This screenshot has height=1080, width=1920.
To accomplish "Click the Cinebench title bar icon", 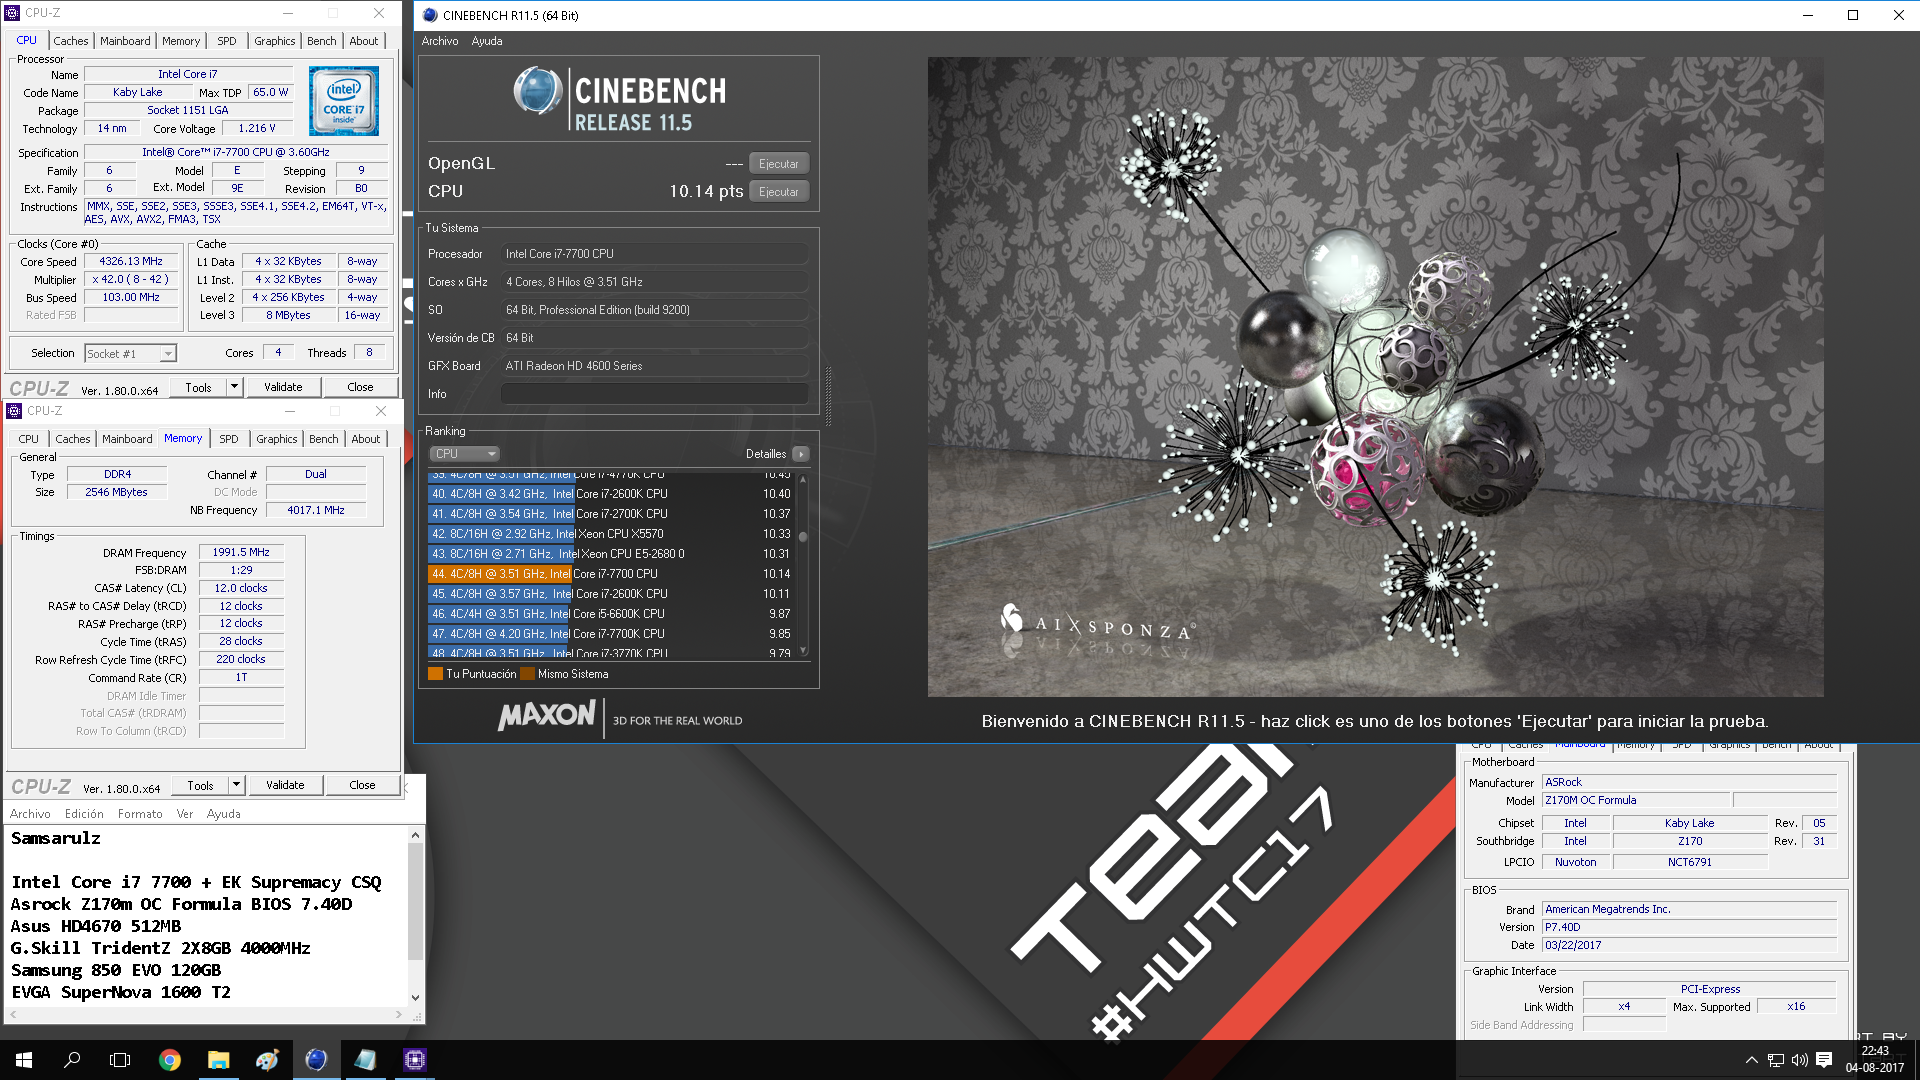I will tap(430, 15).
